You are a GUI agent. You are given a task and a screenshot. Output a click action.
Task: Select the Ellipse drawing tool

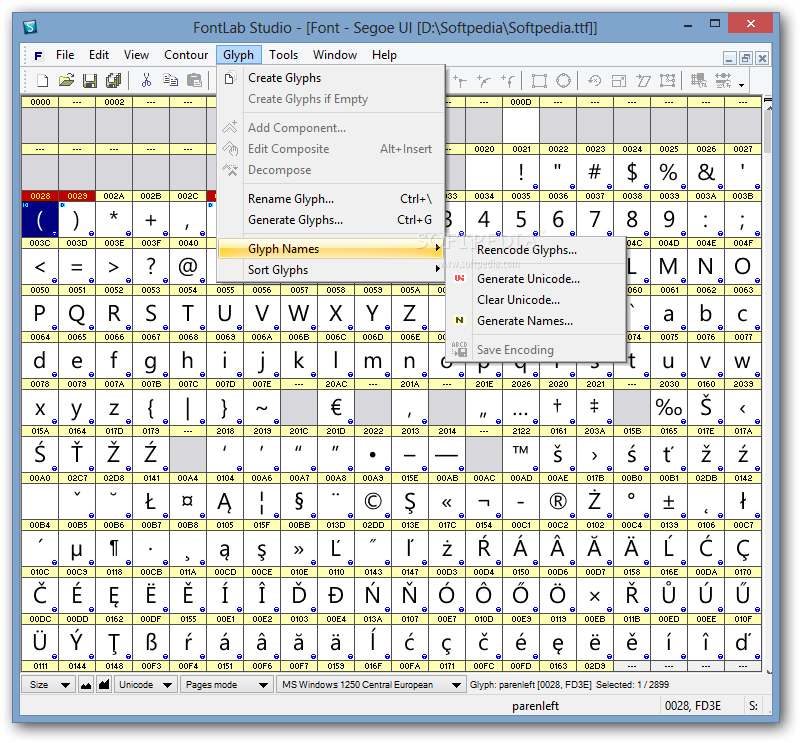[563, 81]
